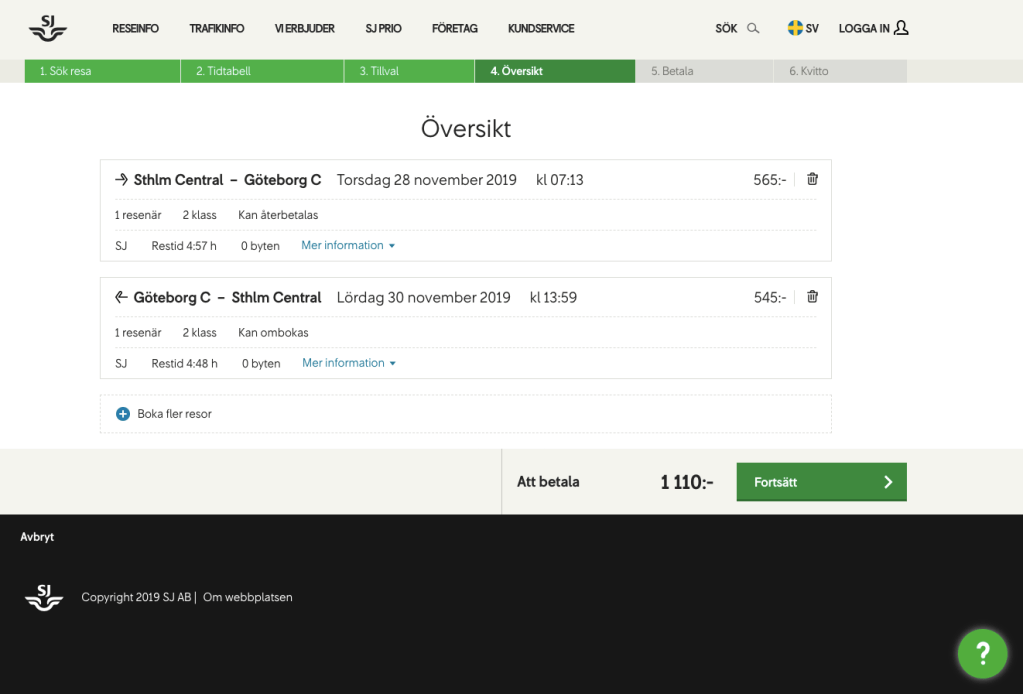Switch to step 3. Tillval

pyautogui.click(x=409, y=72)
